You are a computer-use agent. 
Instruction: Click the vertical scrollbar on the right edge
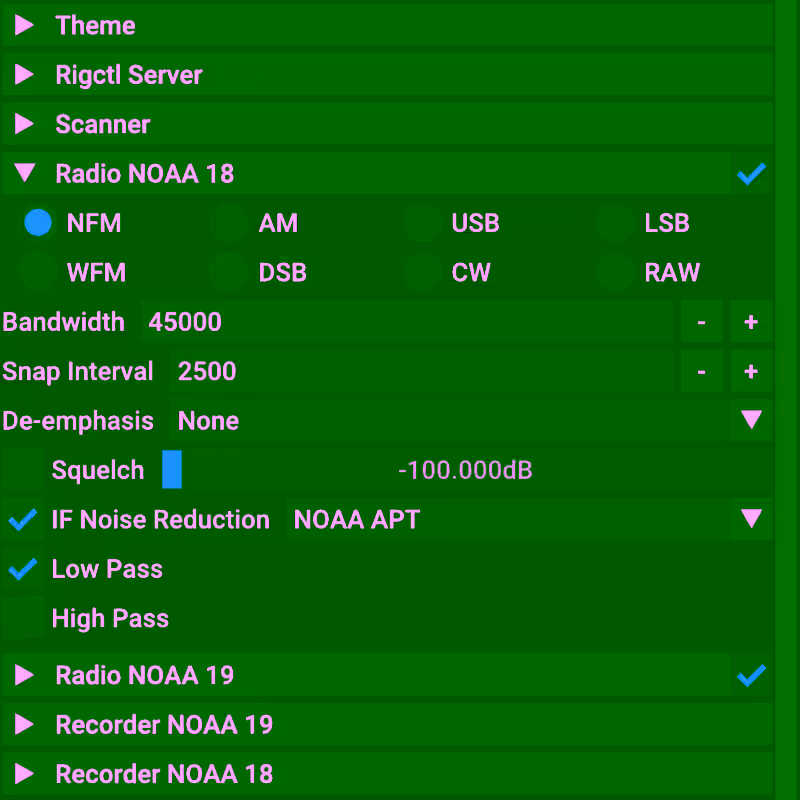click(787, 400)
